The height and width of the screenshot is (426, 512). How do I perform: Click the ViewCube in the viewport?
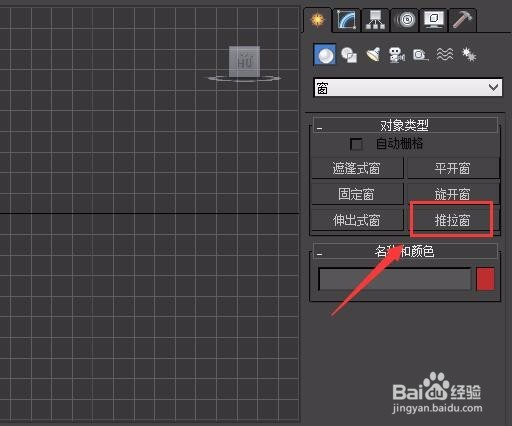coord(244,62)
